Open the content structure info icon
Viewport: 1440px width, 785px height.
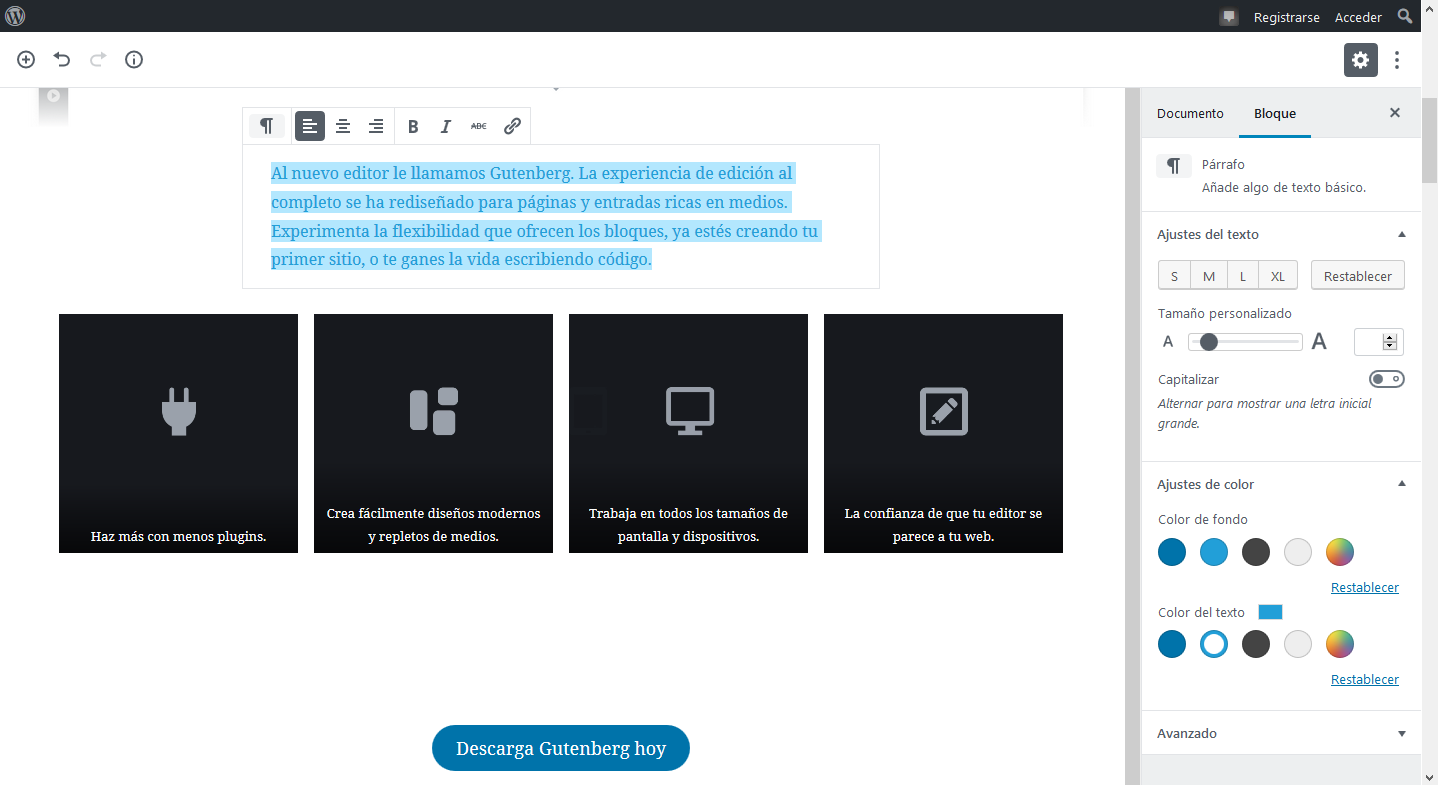pos(134,60)
